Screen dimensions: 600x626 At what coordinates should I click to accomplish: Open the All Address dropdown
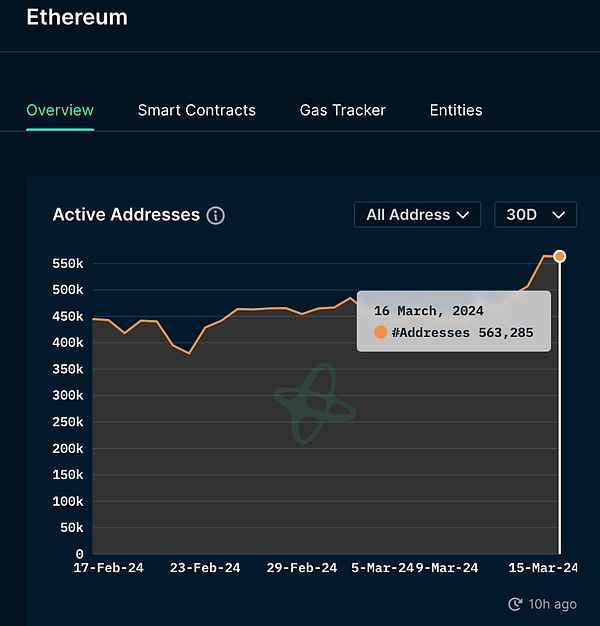click(417, 215)
